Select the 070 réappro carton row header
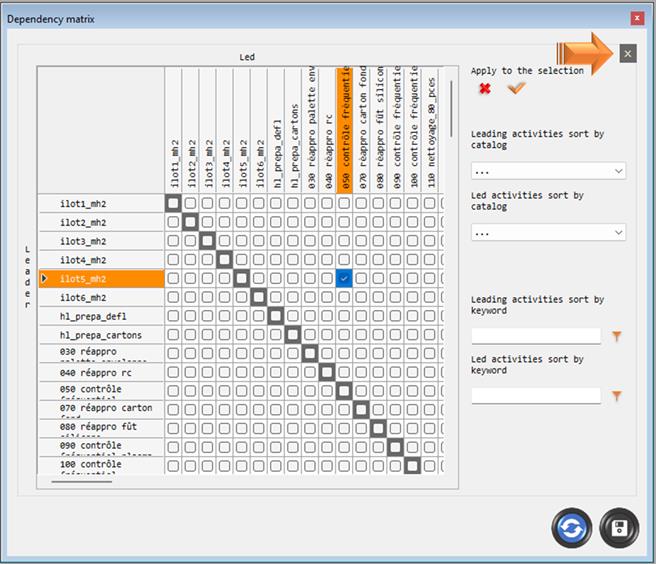656x564 pixels. (101, 410)
